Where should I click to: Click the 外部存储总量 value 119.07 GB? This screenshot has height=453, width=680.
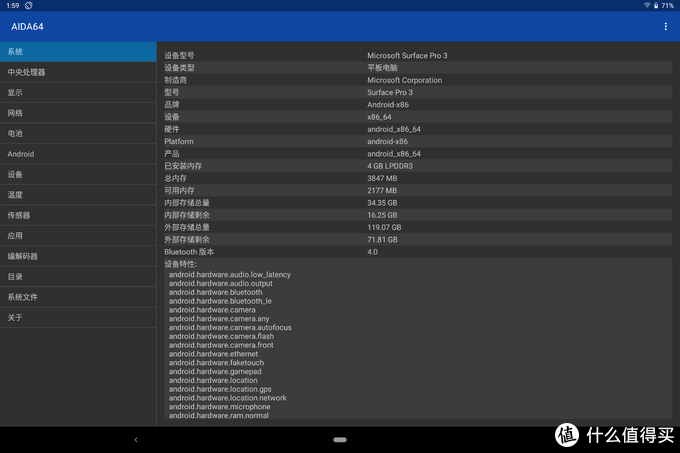(384, 227)
